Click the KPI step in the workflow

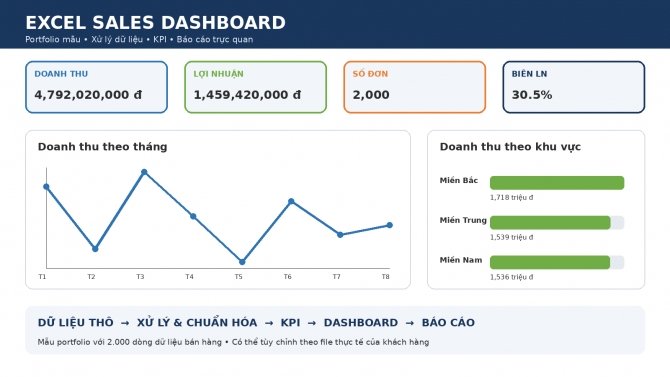click(290, 323)
